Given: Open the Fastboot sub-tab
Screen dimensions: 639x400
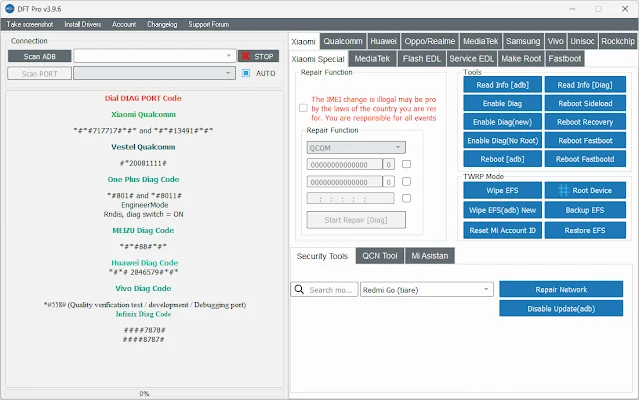Looking at the screenshot, I should click(565, 59).
